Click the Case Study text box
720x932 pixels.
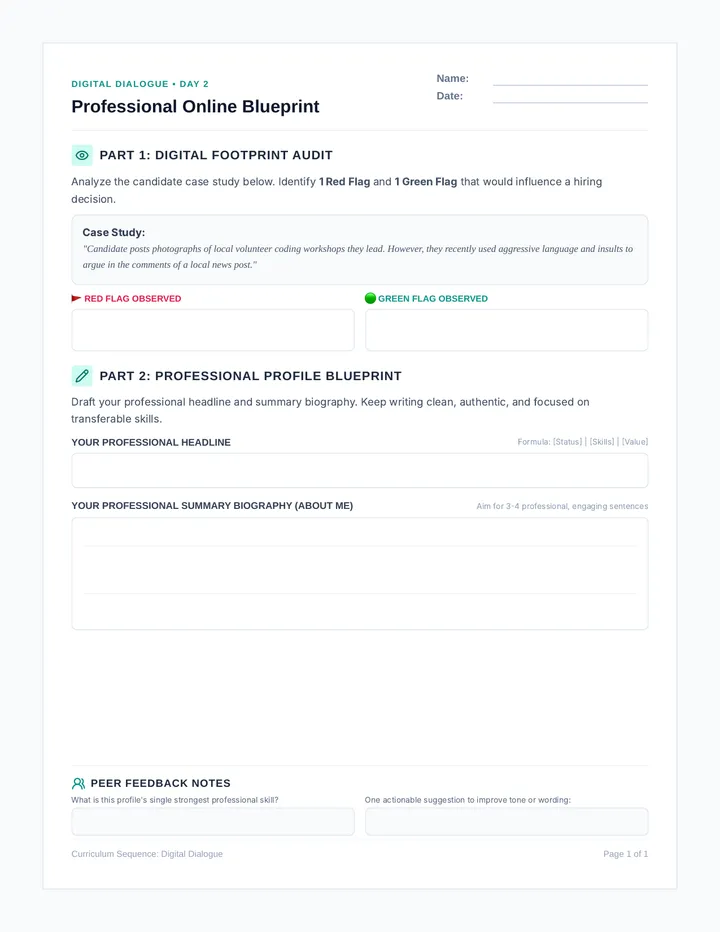point(360,250)
